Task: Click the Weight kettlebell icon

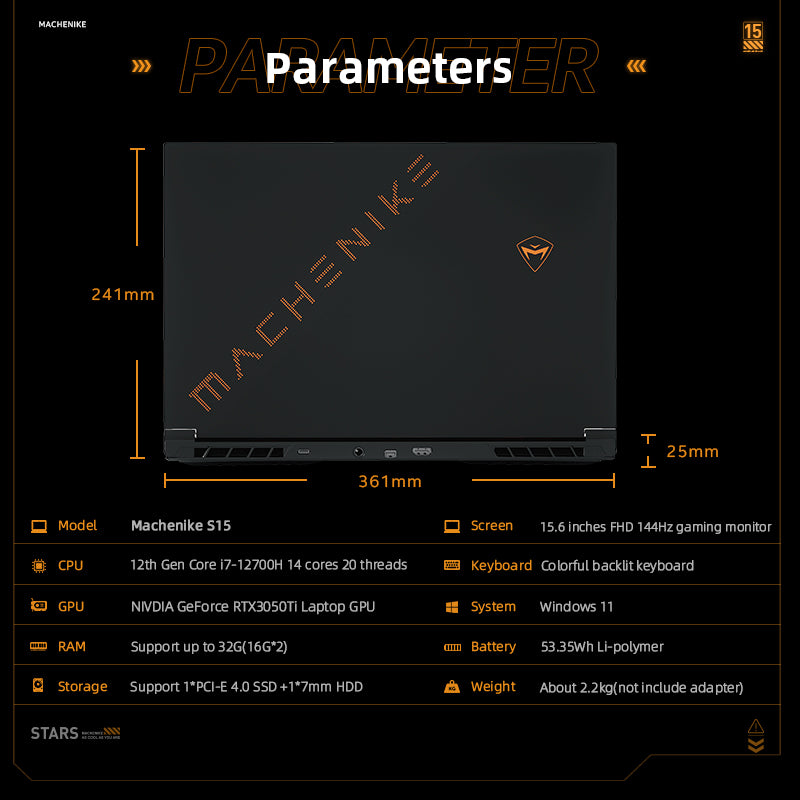Action: click(x=452, y=687)
